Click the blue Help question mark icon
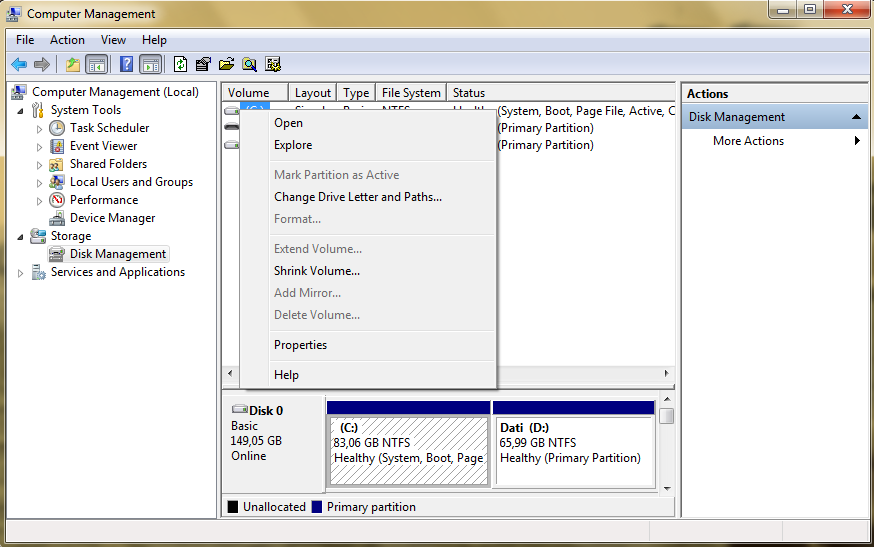 coord(126,64)
